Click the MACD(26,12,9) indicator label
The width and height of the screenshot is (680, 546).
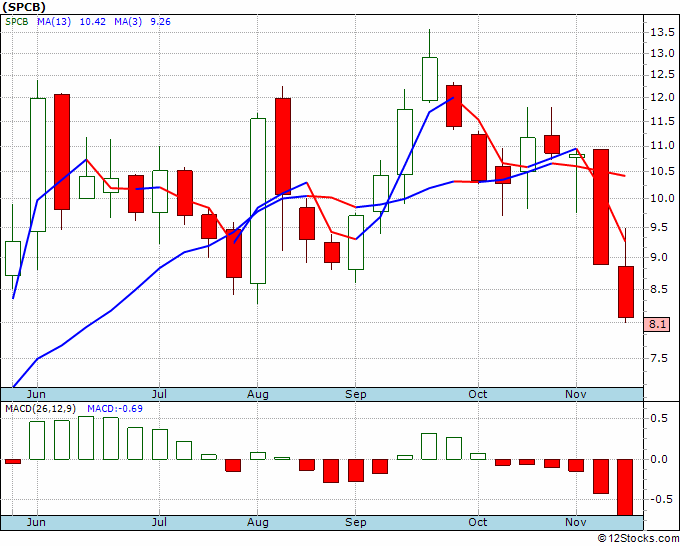click(x=40, y=409)
